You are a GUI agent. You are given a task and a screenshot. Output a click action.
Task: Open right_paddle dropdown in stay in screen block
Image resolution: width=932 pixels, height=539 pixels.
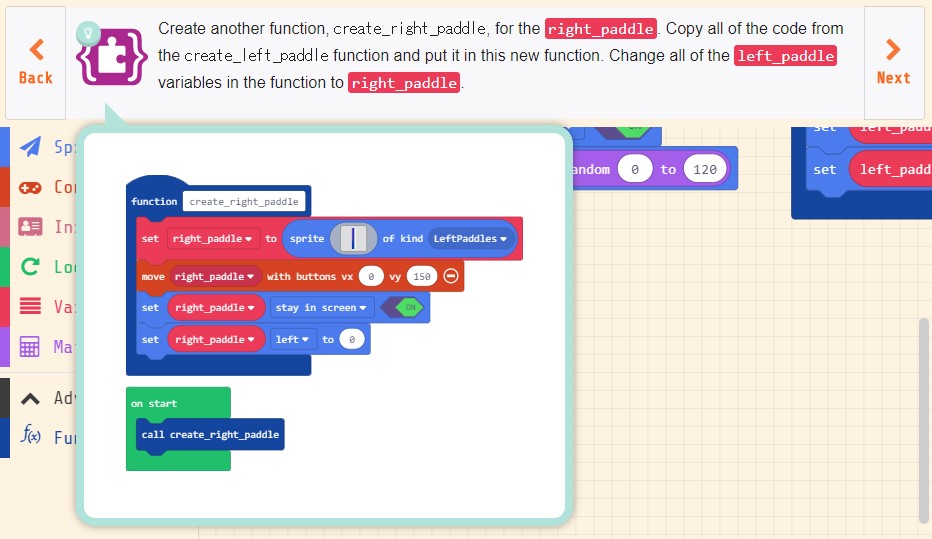point(215,307)
